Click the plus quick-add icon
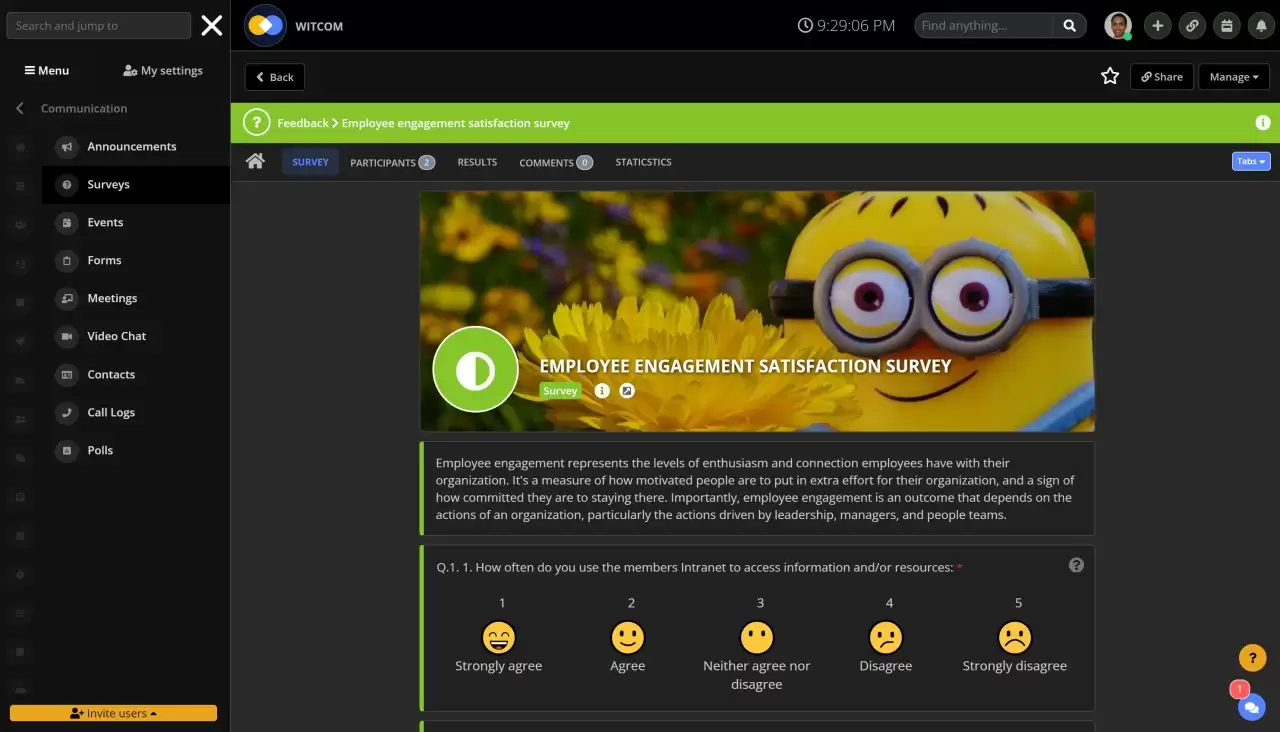 [x=1157, y=26]
